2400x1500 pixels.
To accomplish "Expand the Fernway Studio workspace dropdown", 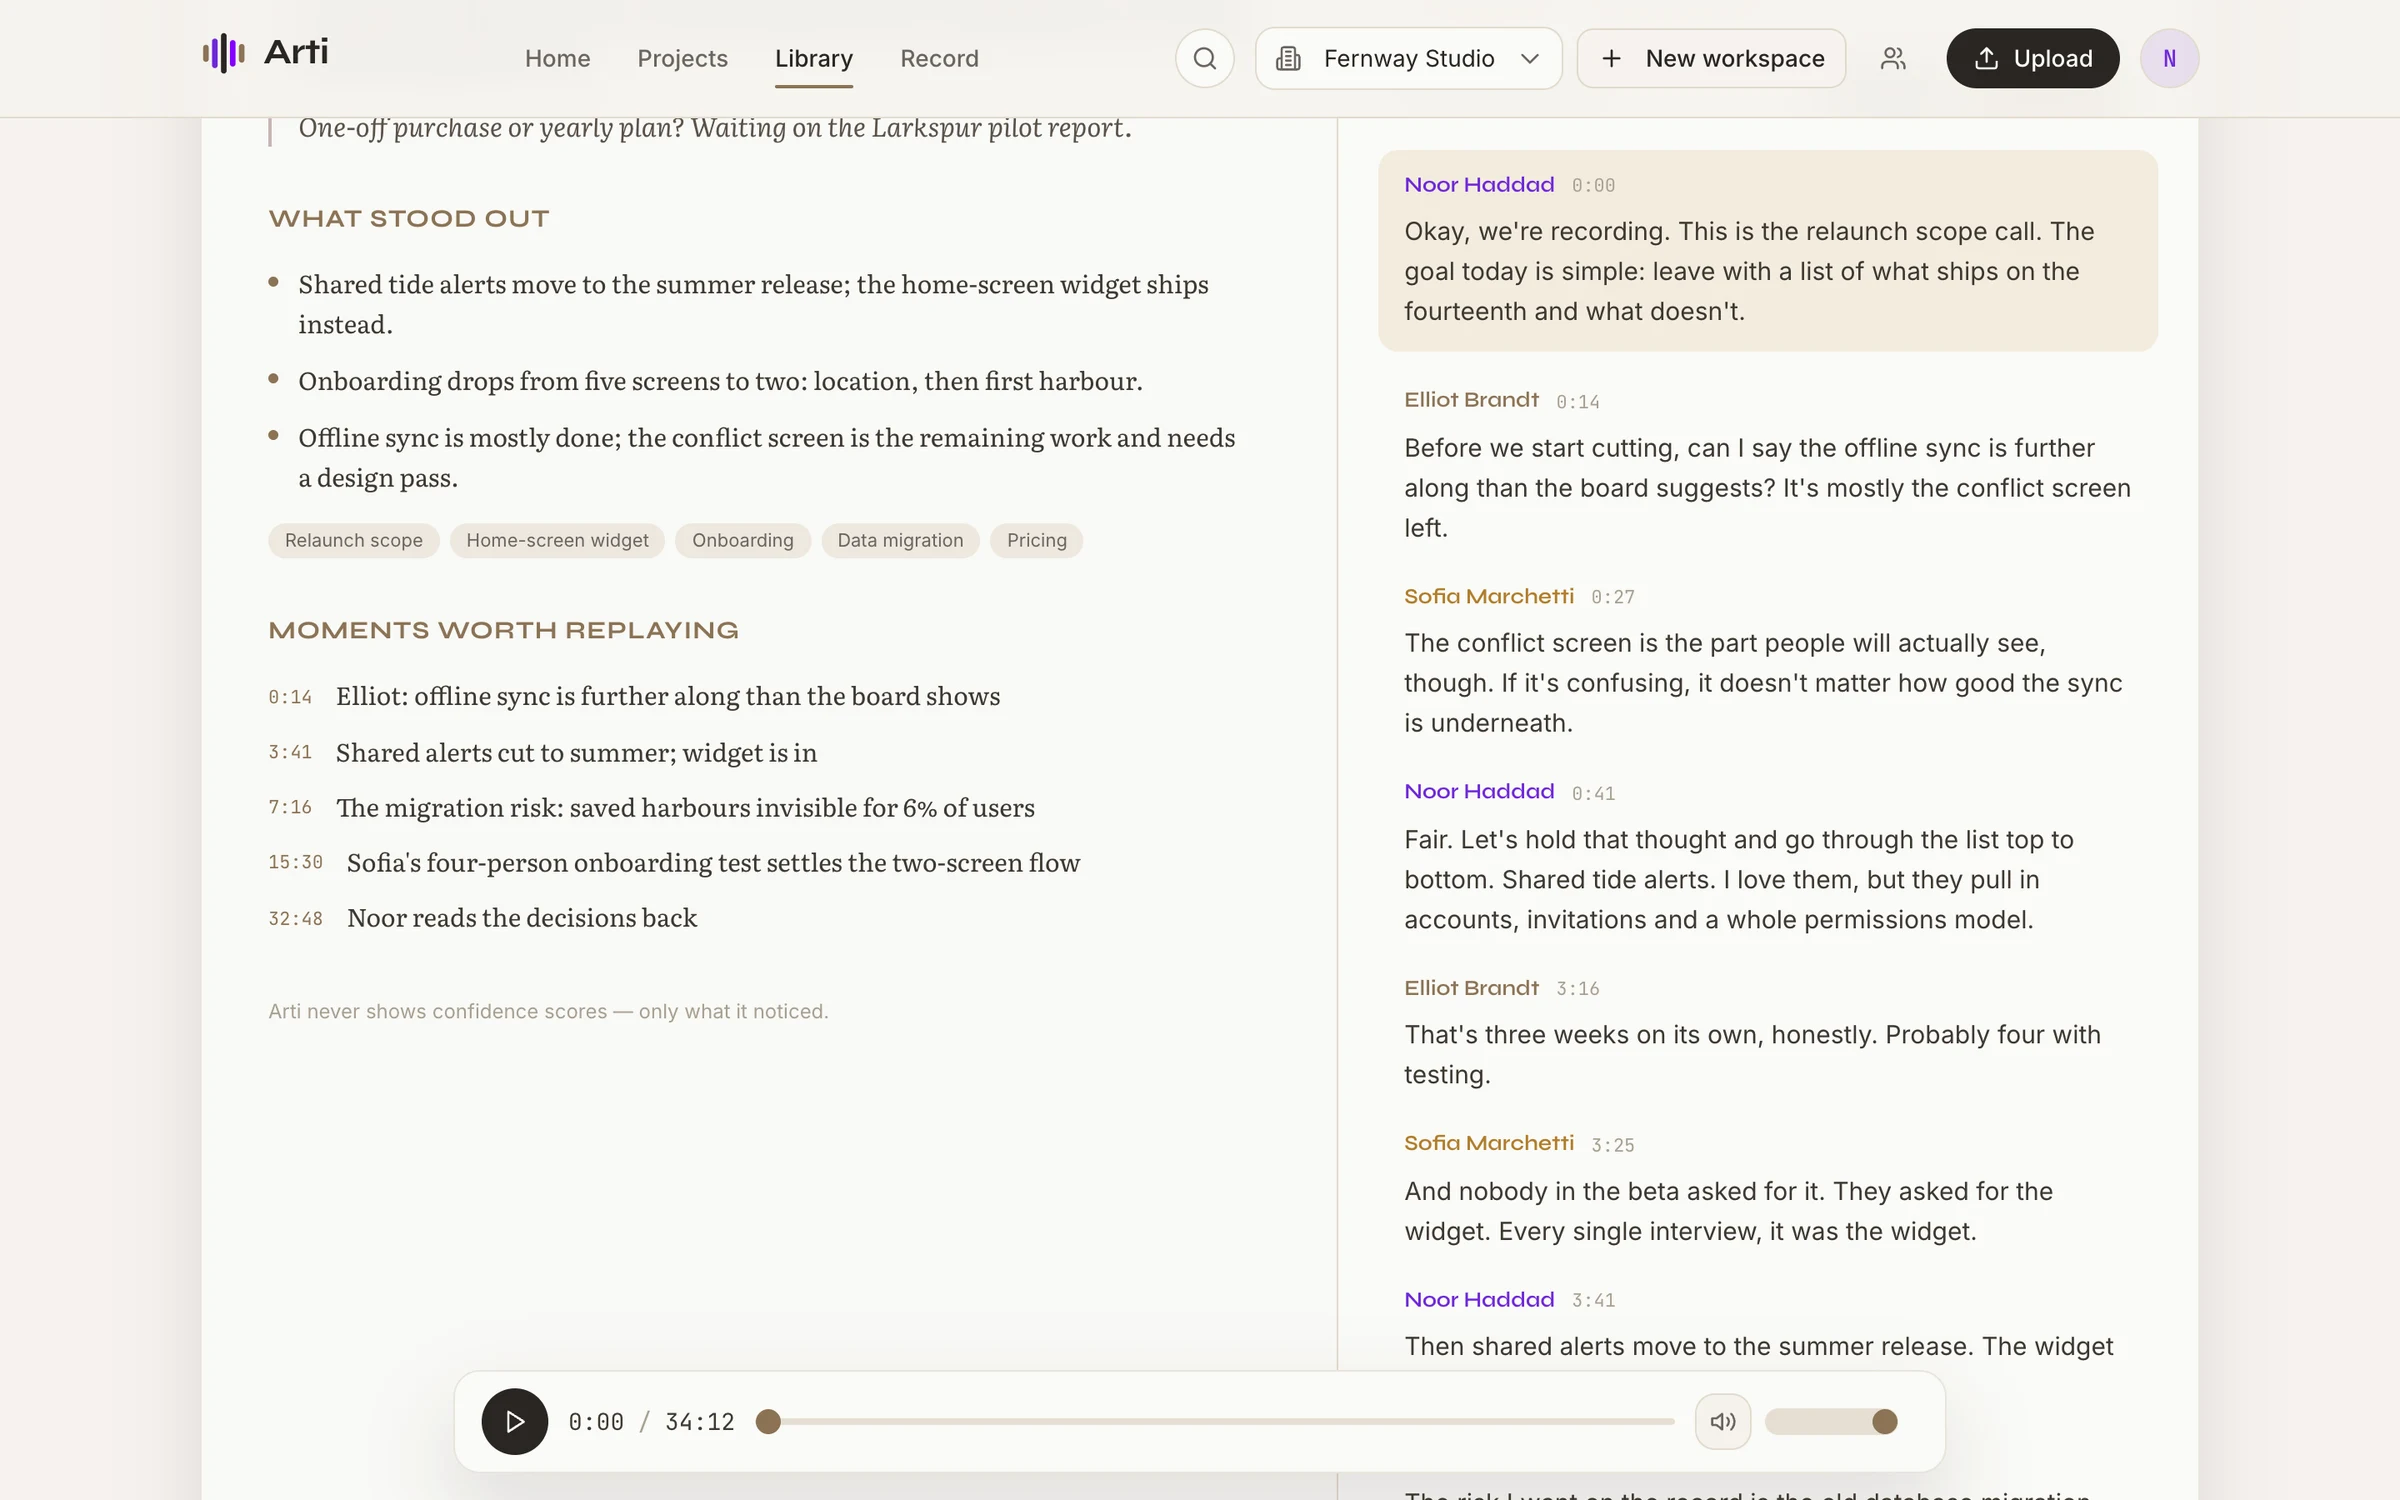I will [1408, 58].
